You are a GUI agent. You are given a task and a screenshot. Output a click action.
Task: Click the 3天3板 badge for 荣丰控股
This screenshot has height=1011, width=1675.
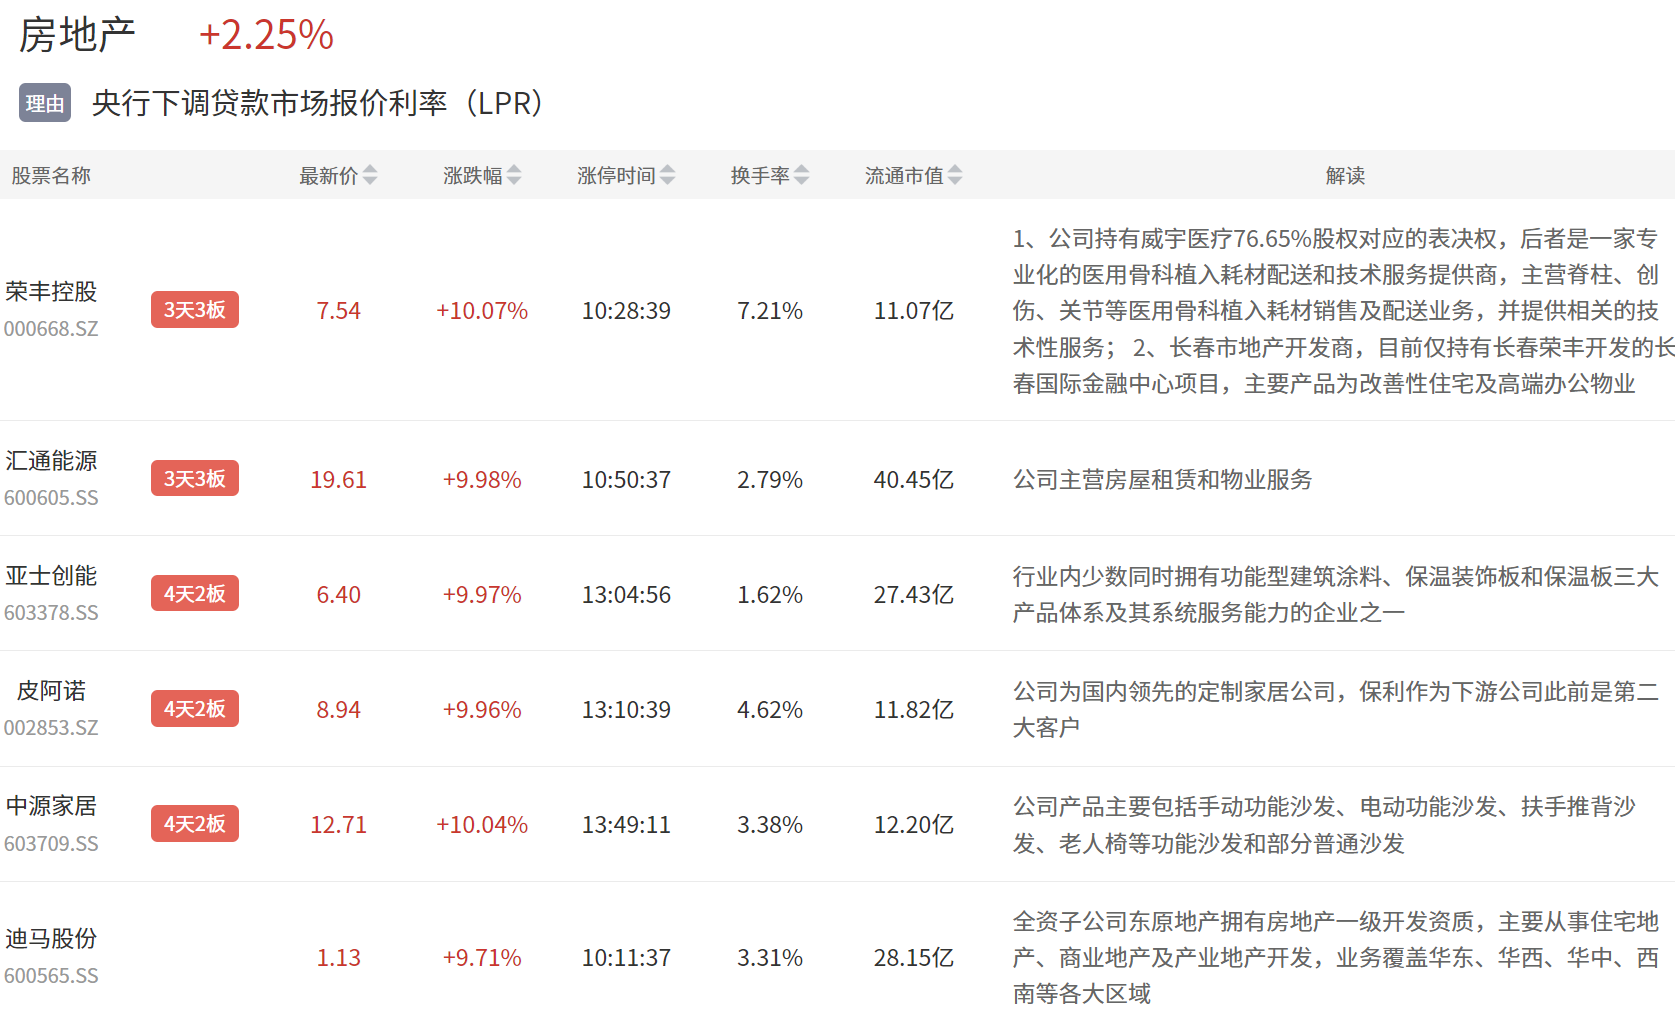click(x=195, y=310)
